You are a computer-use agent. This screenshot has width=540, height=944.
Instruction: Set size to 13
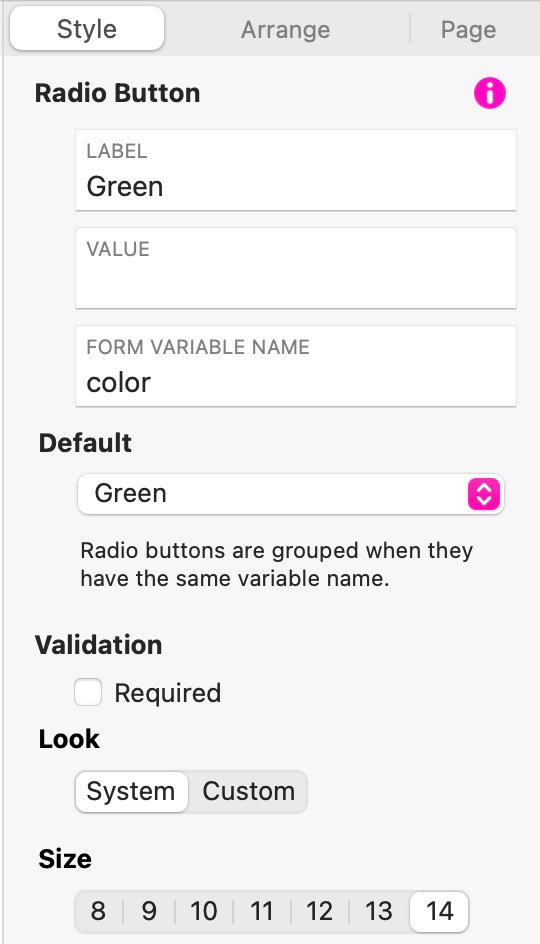click(379, 911)
